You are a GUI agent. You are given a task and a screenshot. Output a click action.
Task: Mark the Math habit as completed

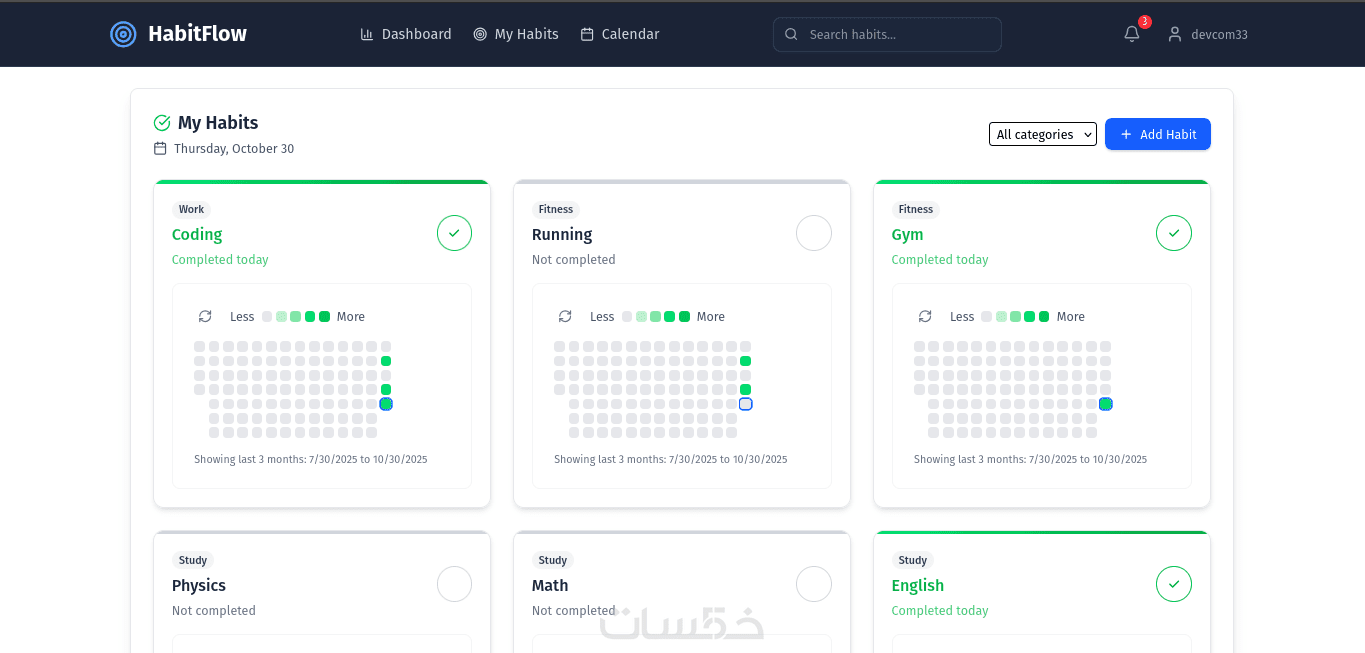[814, 584]
